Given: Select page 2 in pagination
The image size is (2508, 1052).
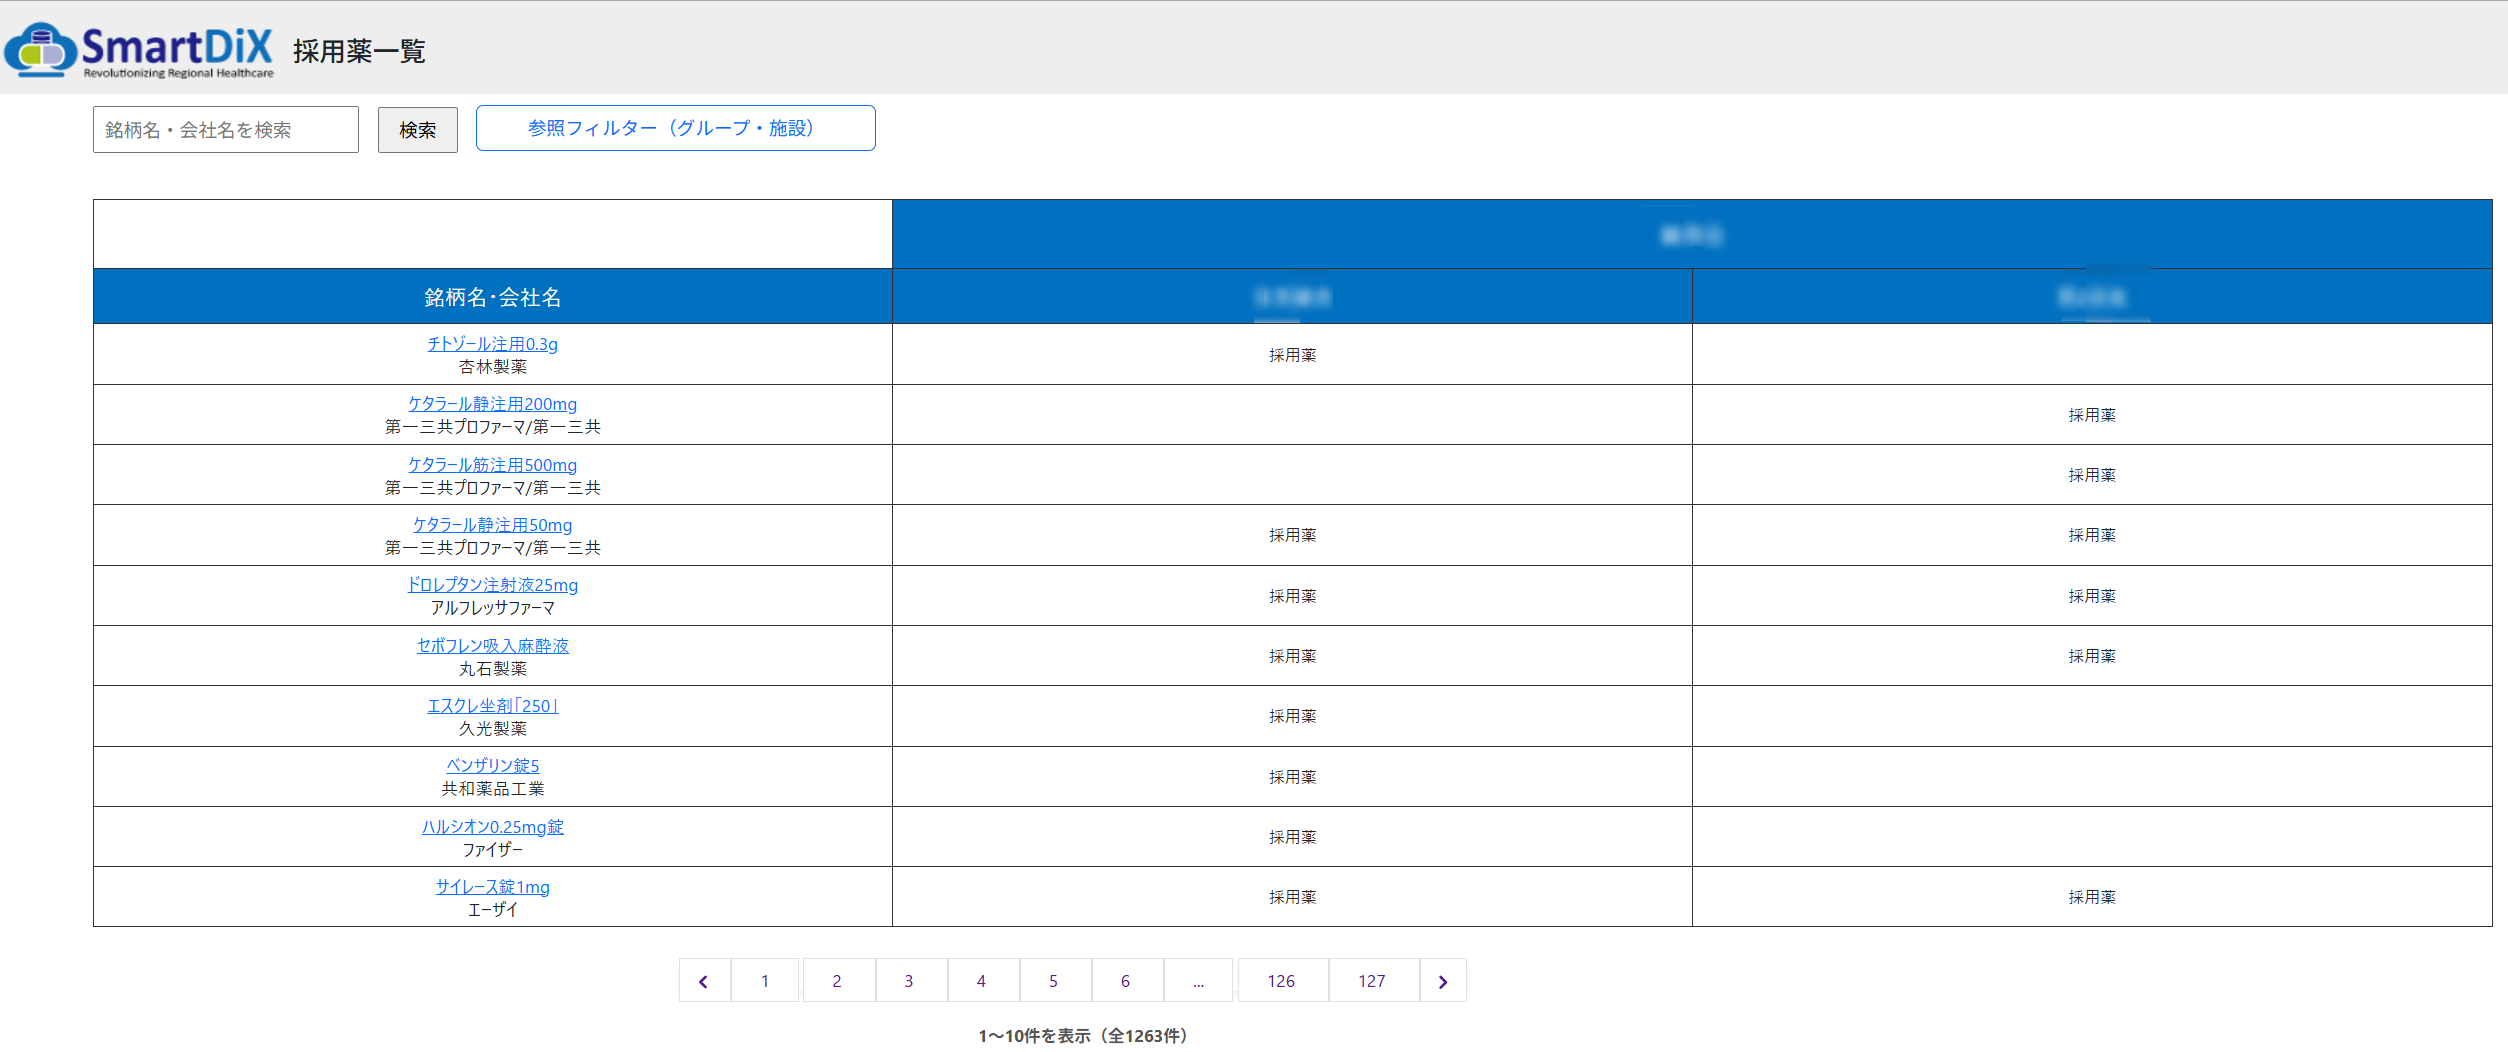Looking at the screenshot, I should [x=837, y=981].
